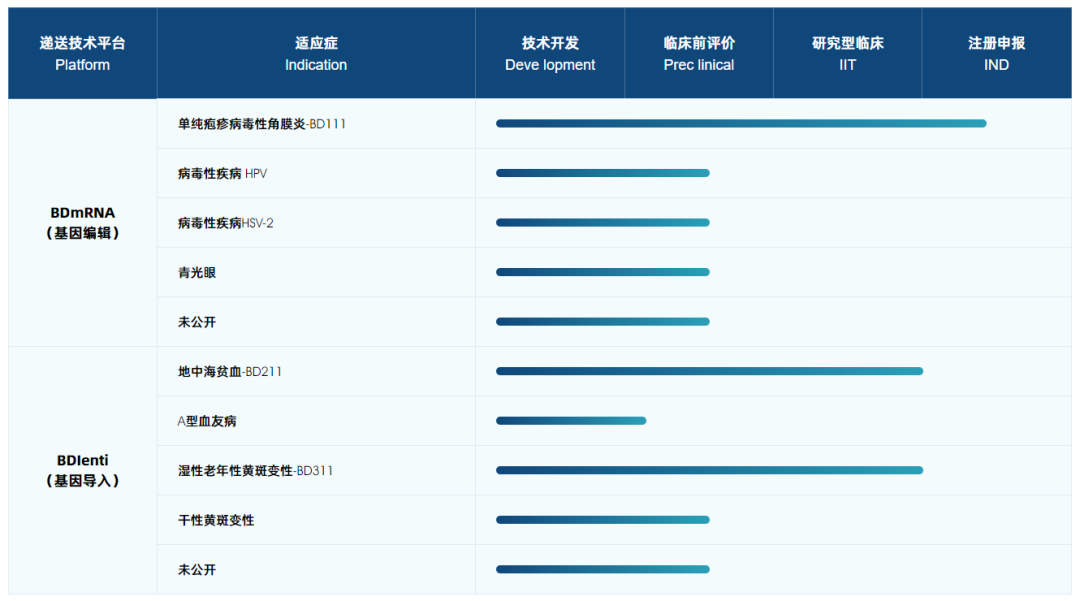The image size is (1080, 601).
Task: Select the 病毒性疾病HSV-2 indication
Action: click(x=225, y=223)
